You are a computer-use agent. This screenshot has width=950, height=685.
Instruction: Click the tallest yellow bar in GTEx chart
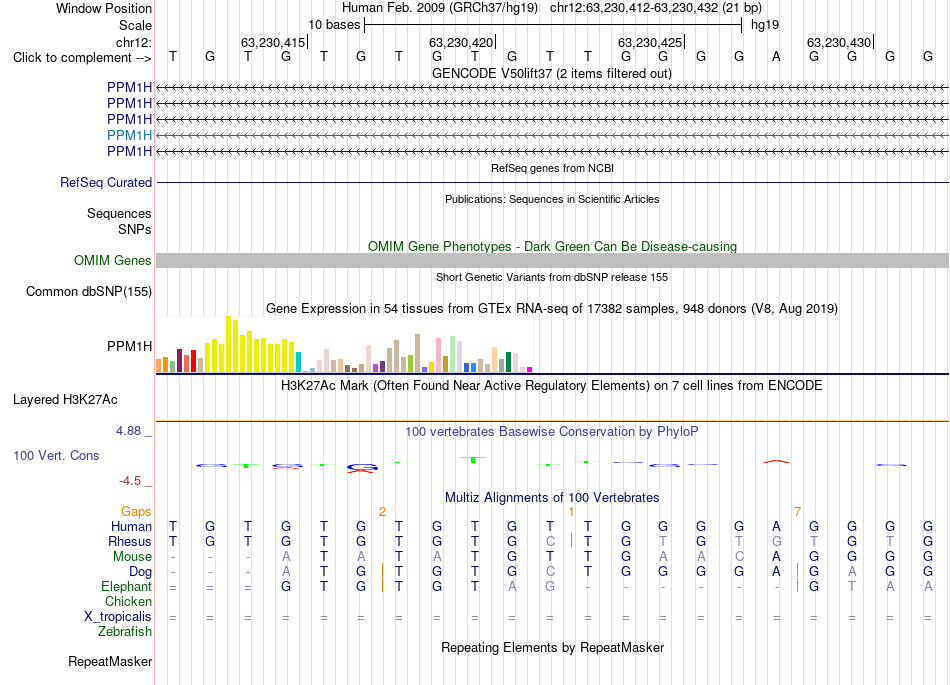point(228,344)
